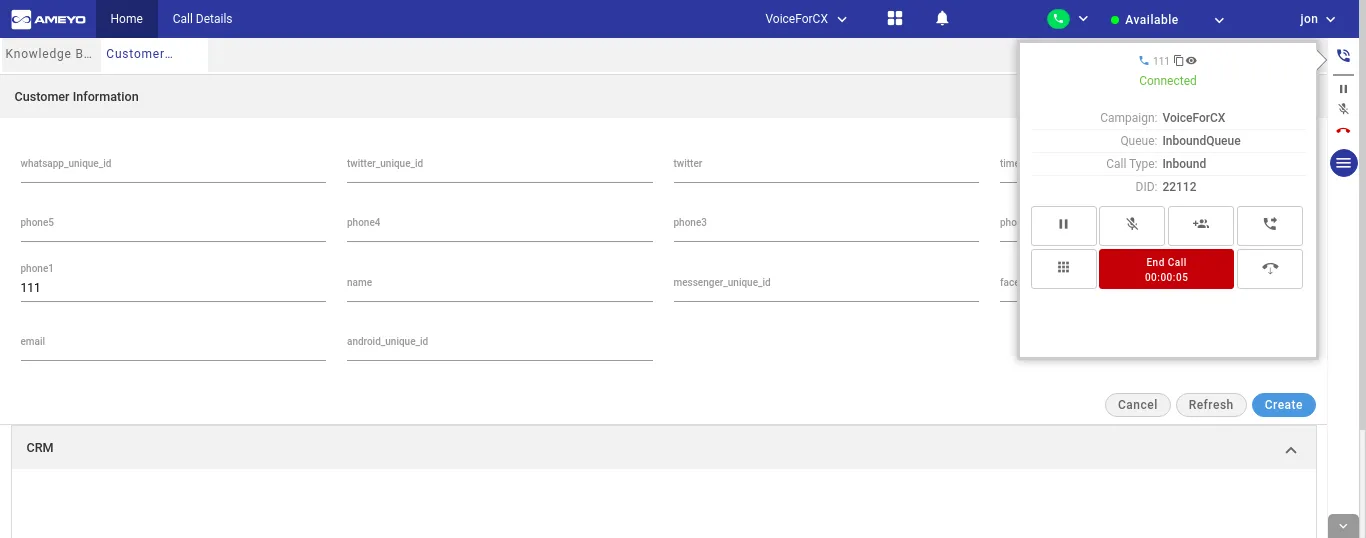Edit the phone1 field containing 111

pos(173,288)
